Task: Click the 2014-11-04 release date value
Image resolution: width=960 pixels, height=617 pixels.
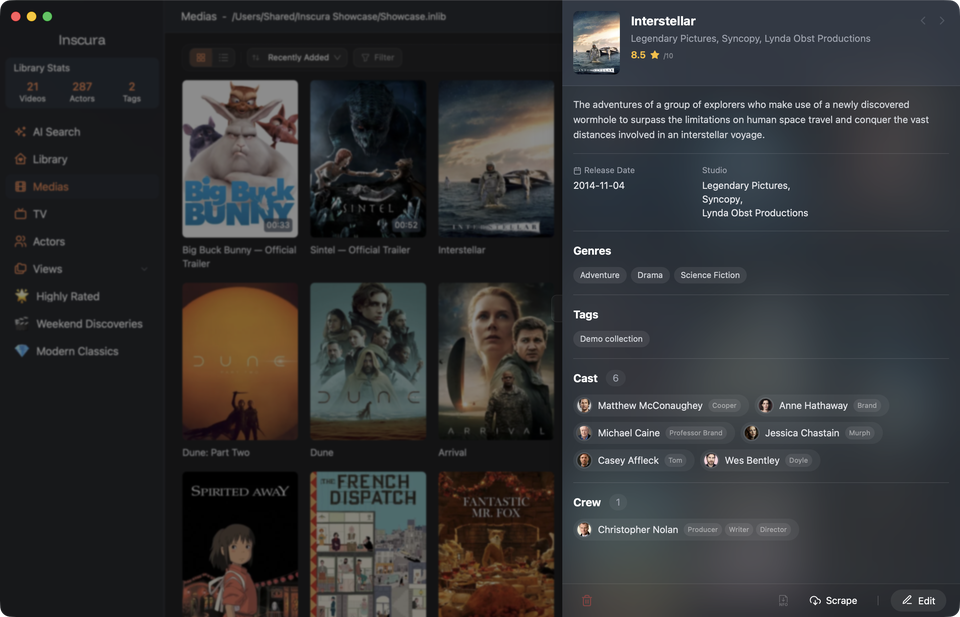Action: point(599,185)
